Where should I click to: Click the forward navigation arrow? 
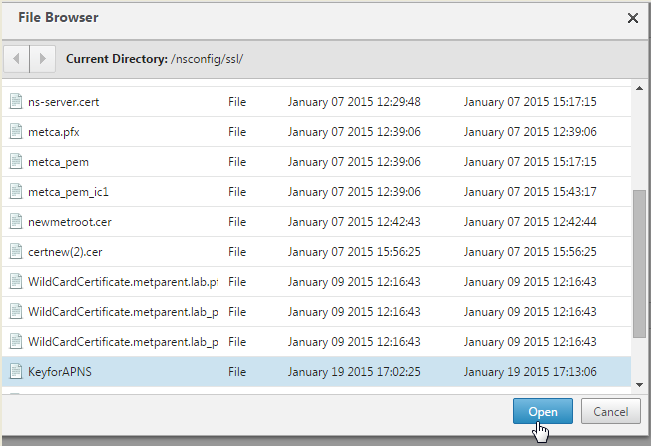42,58
